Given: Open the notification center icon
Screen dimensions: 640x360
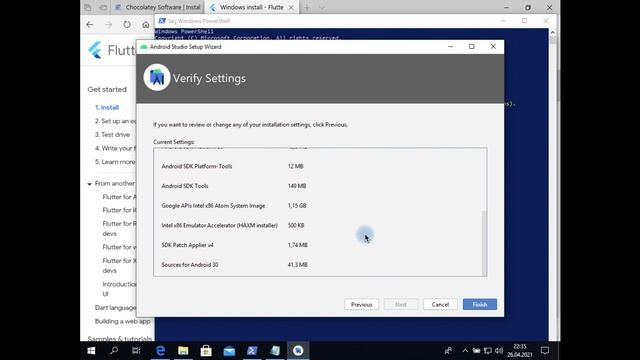Looking at the screenshot, I should pyautogui.click(x=544, y=351).
